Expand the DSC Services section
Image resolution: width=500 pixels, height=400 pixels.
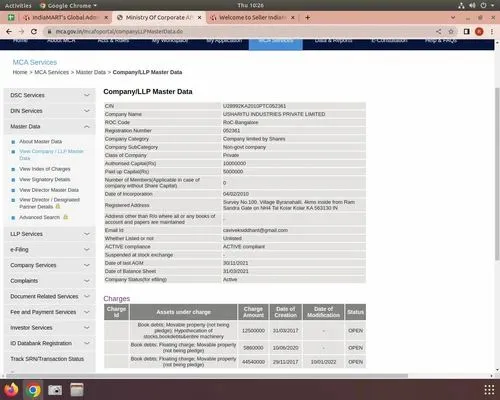click(x=50, y=95)
